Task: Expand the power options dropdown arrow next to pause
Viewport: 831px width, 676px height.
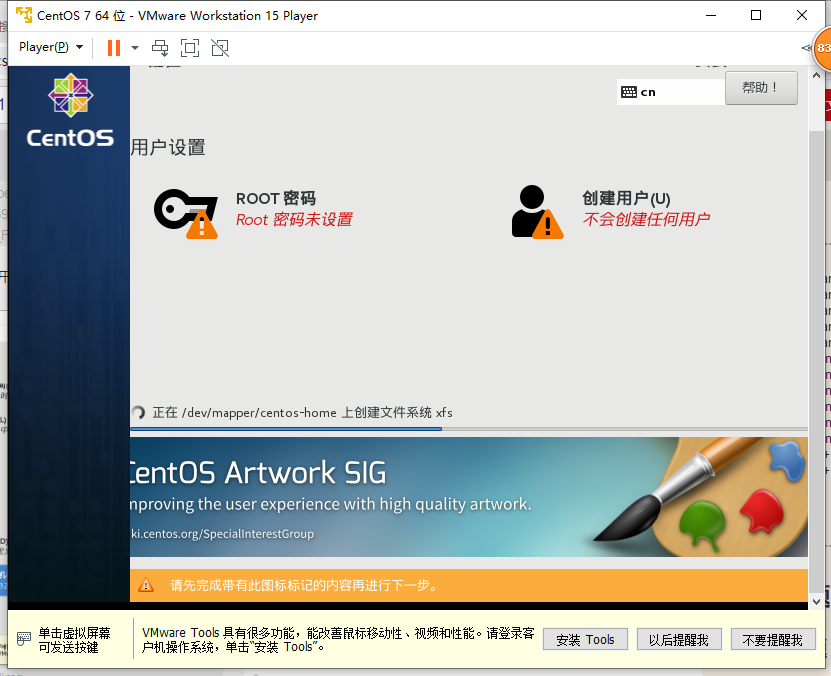Action: click(x=135, y=48)
